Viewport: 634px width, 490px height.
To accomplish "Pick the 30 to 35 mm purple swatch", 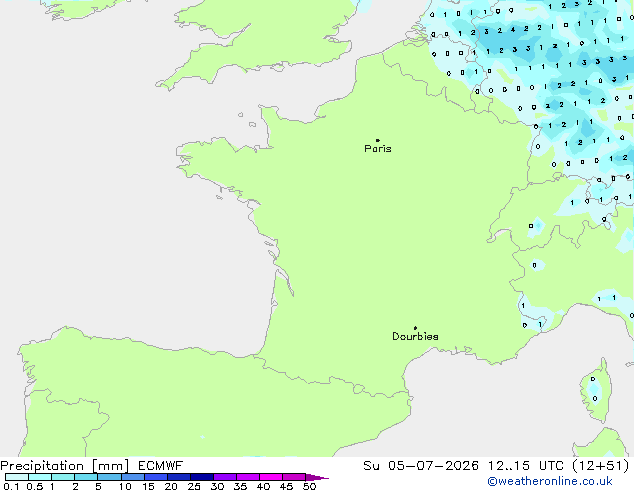I will pos(224,477).
